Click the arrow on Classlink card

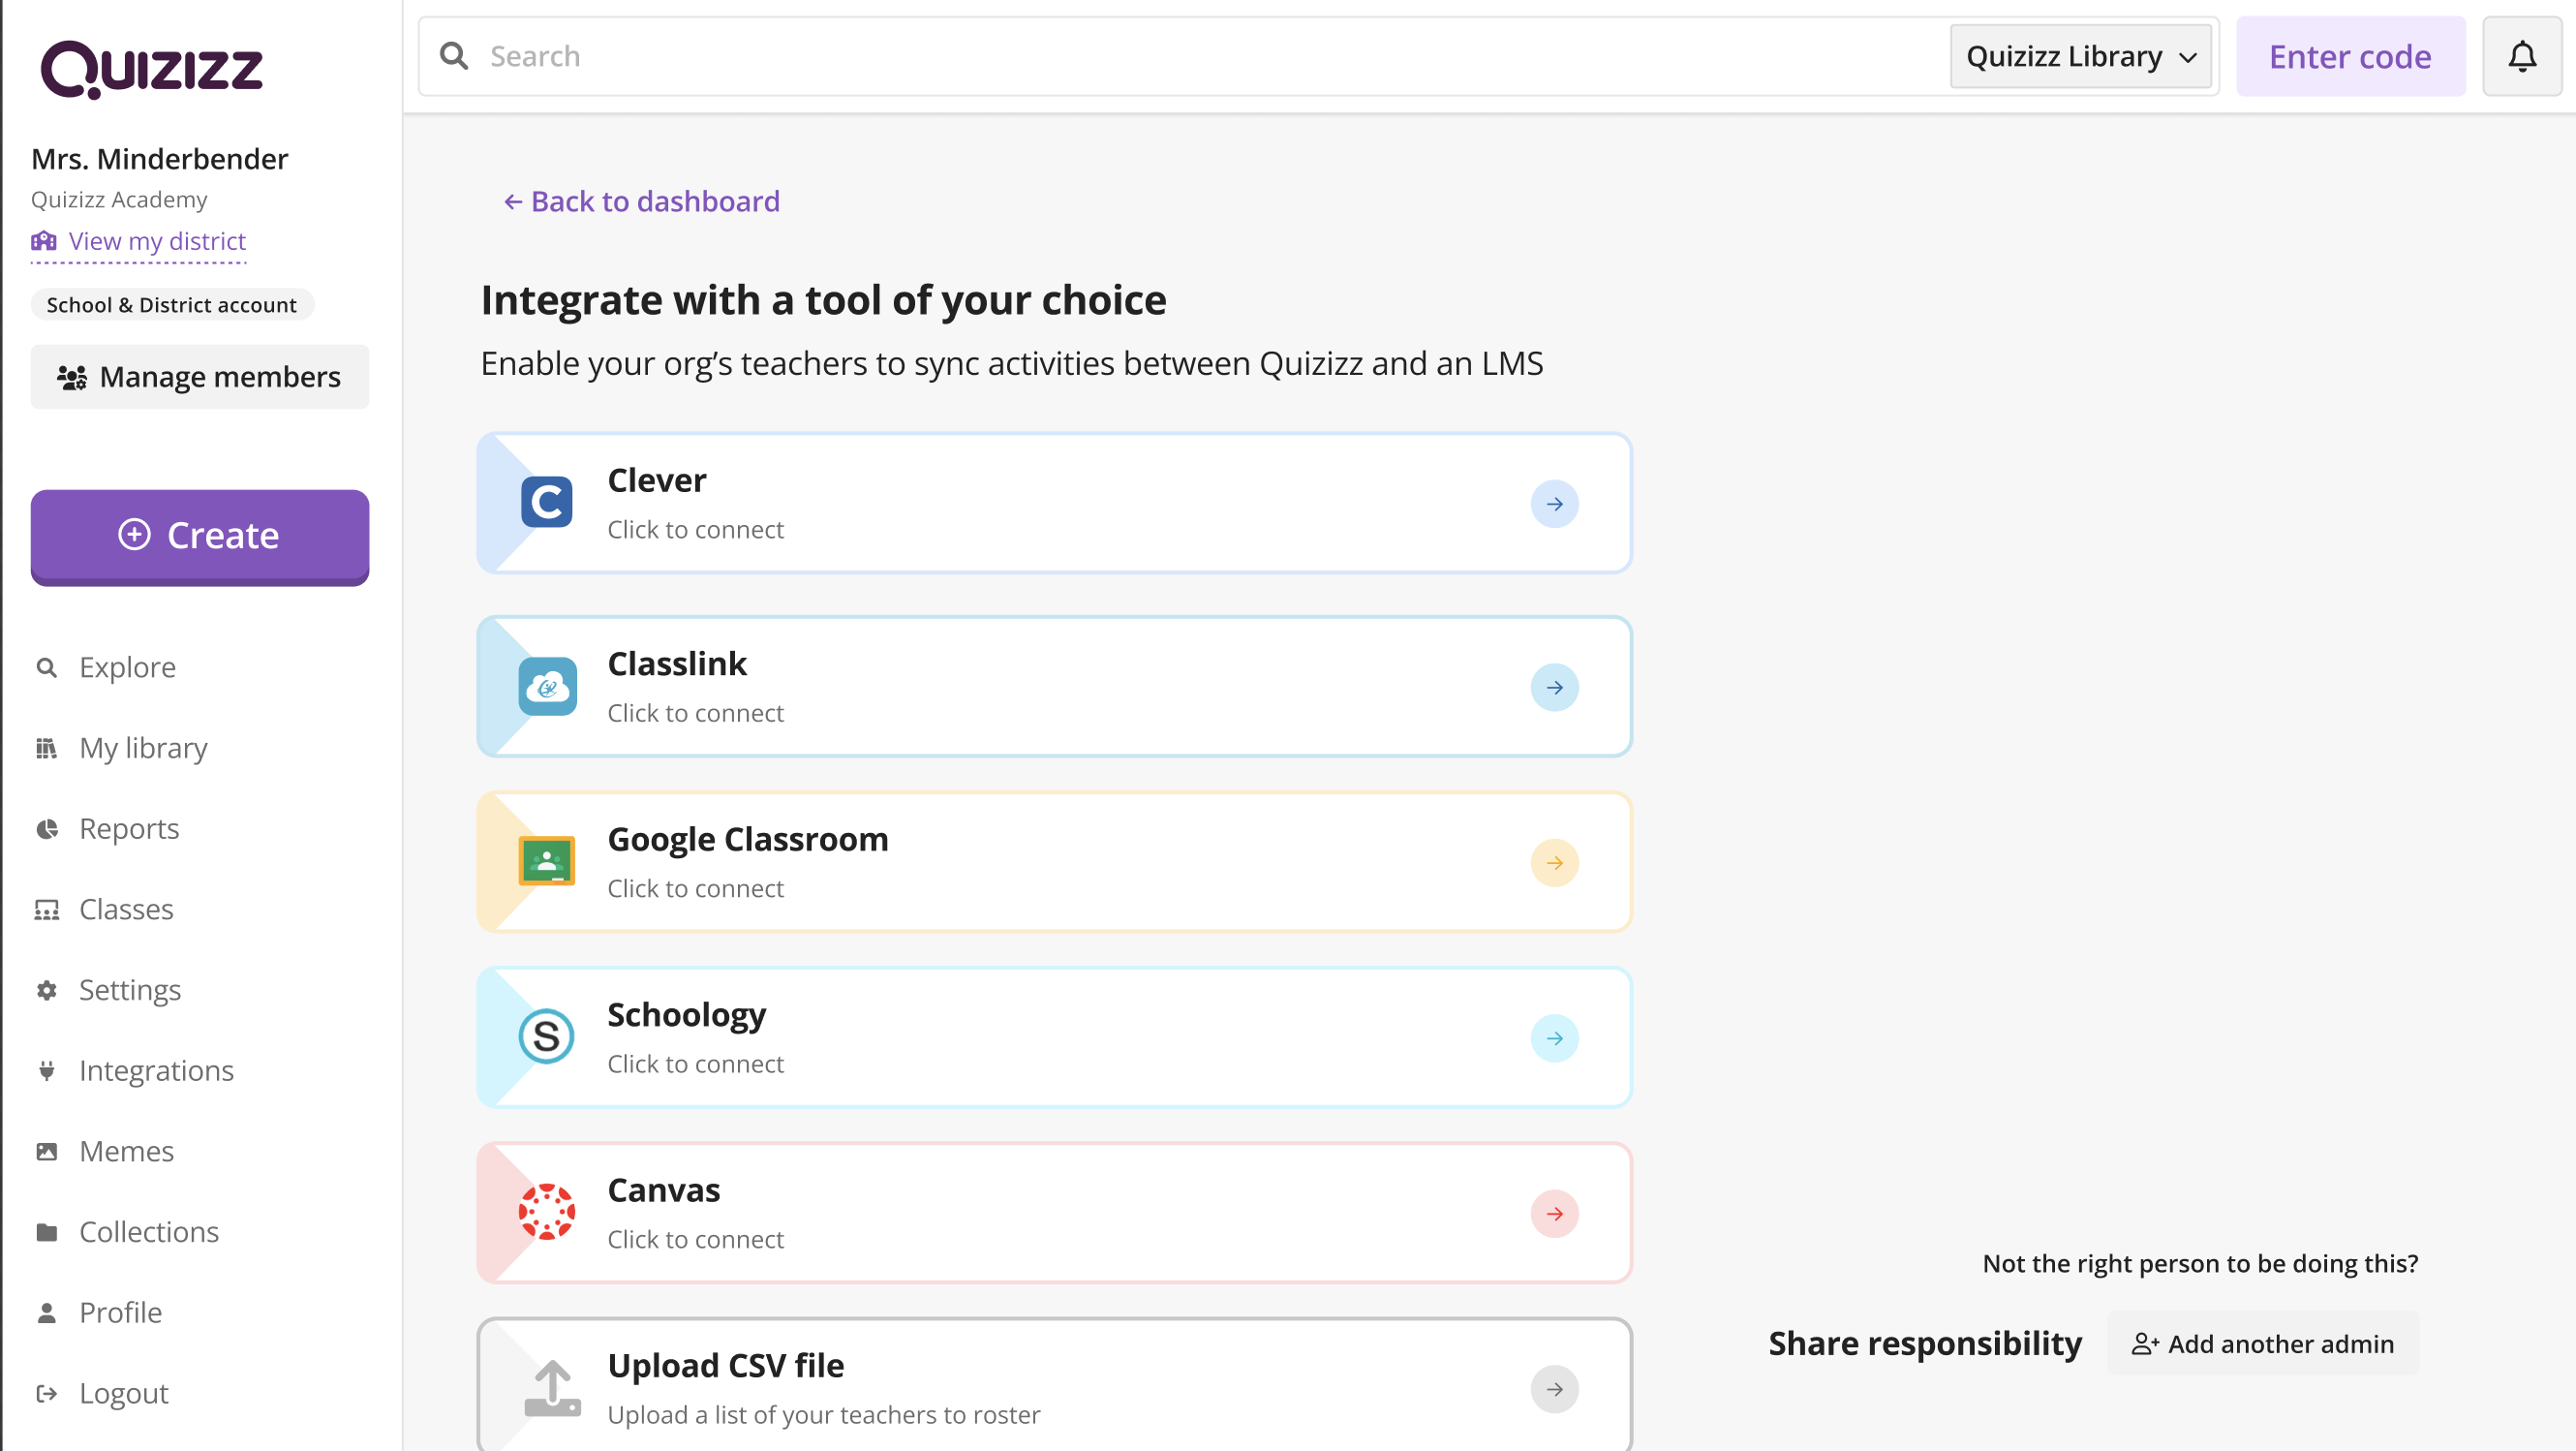pyautogui.click(x=1554, y=688)
